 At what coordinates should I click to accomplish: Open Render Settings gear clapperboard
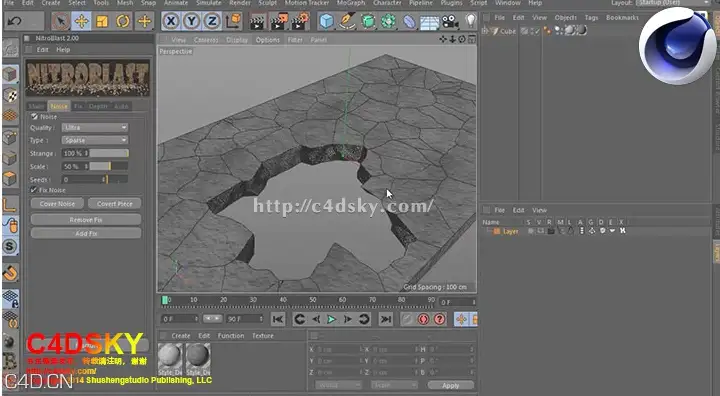[300, 22]
